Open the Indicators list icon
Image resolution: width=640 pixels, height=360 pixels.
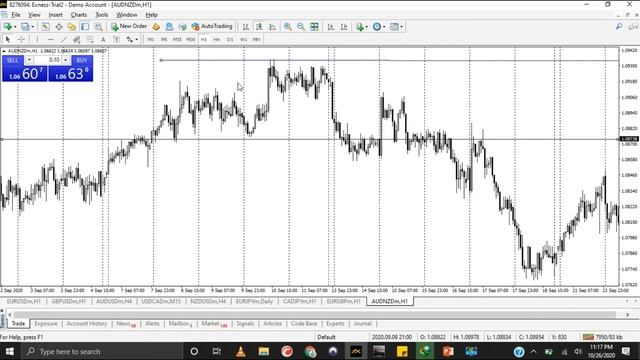click(x=359, y=27)
